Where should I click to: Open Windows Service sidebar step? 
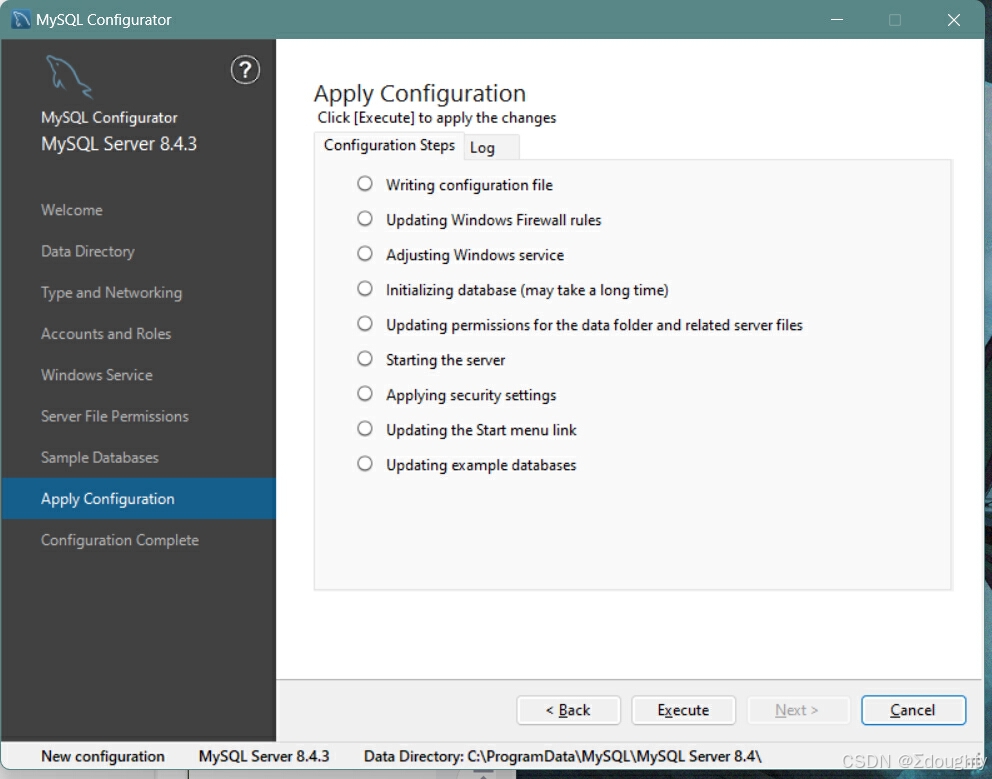pos(97,375)
